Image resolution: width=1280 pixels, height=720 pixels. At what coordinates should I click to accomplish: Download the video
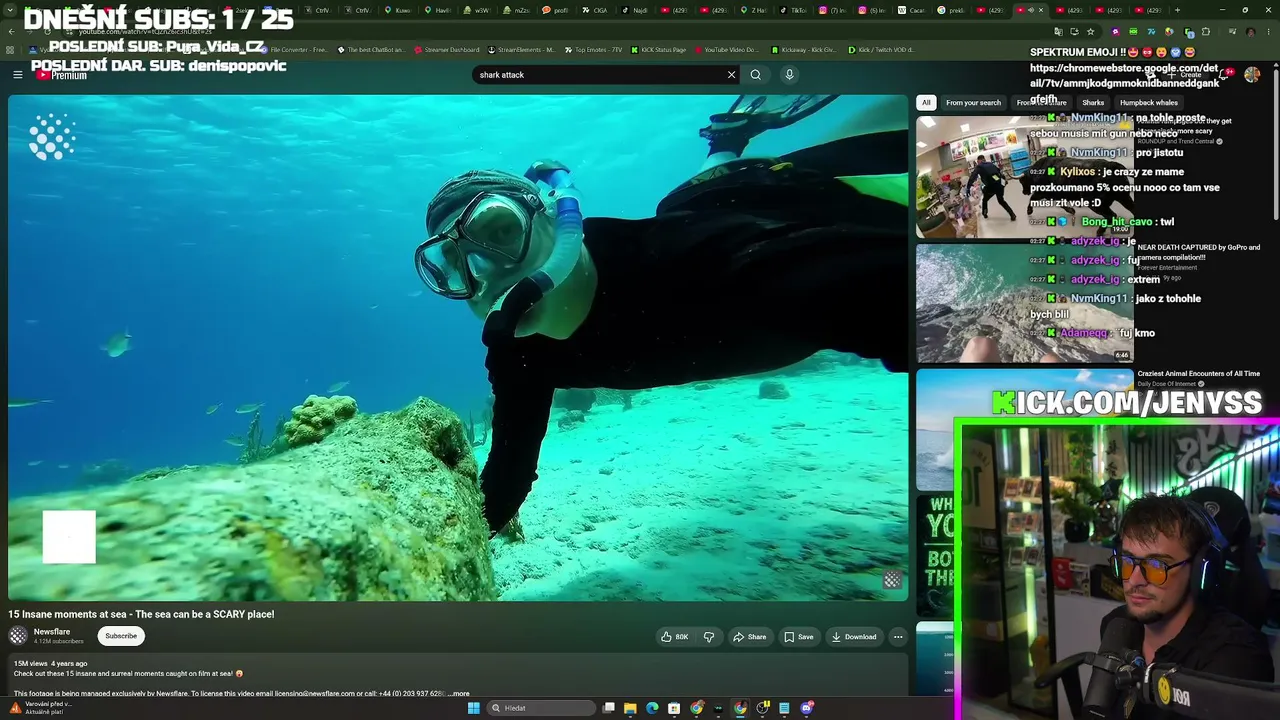(853, 637)
